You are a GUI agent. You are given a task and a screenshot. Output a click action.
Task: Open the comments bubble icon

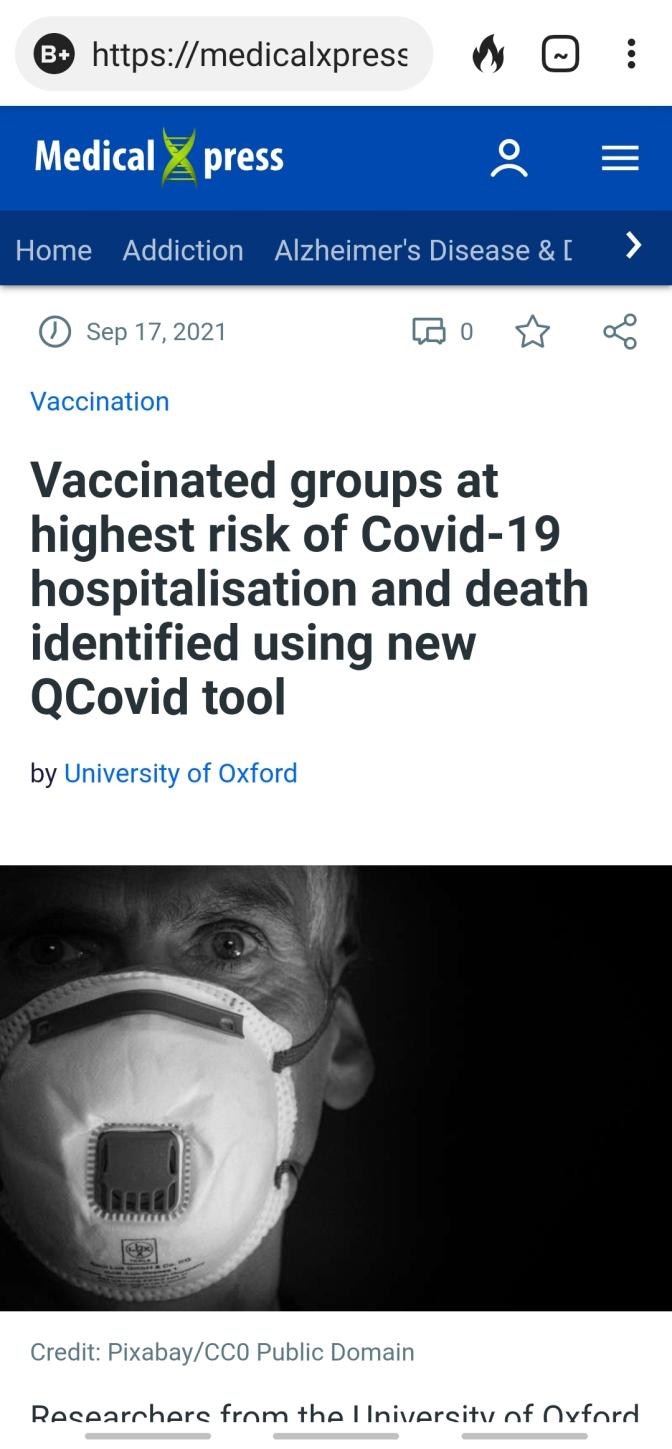pyautogui.click(x=430, y=331)
